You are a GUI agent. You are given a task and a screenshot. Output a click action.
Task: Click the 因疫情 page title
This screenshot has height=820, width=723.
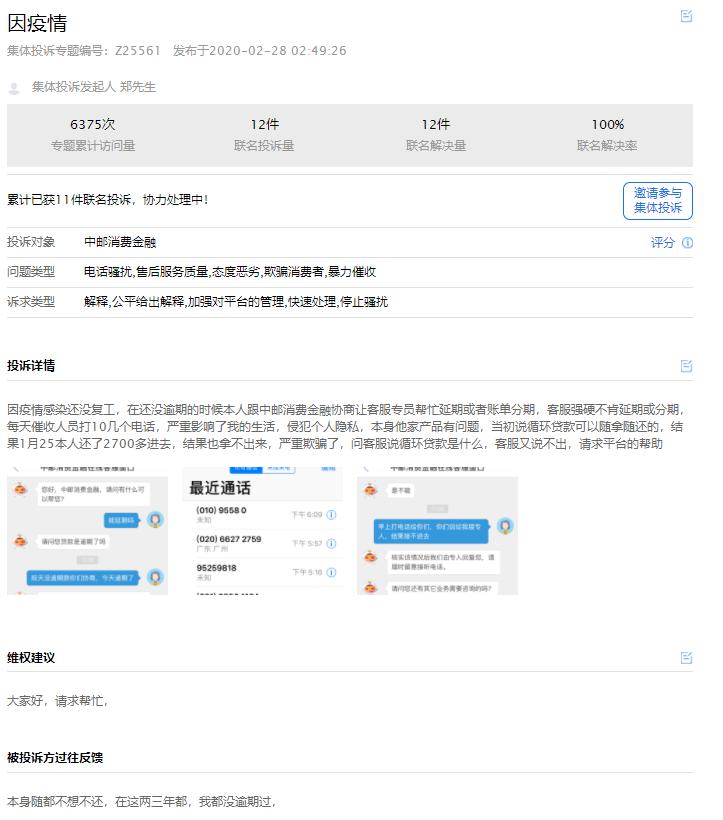point(37,24)
